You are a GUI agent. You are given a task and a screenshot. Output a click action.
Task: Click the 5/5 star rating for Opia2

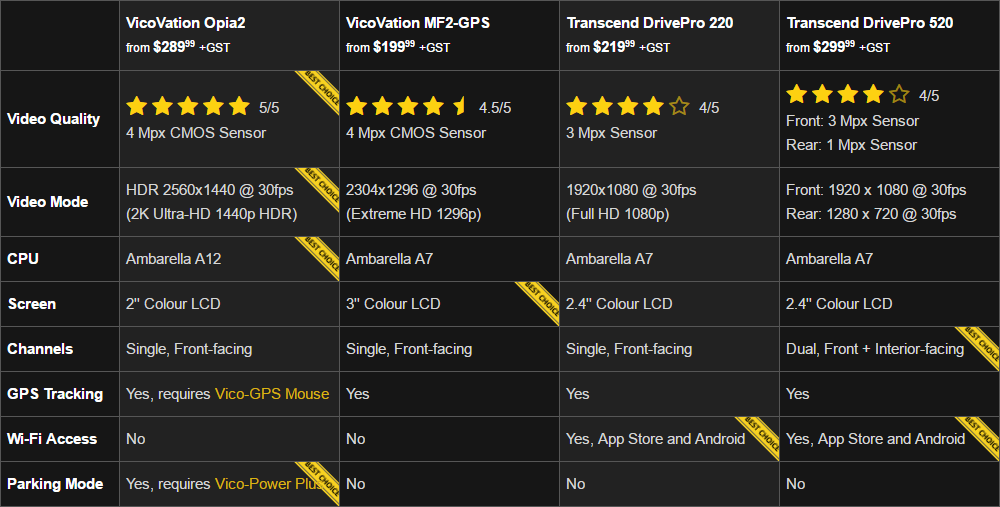pyautogui.click(x=188, y=106)
